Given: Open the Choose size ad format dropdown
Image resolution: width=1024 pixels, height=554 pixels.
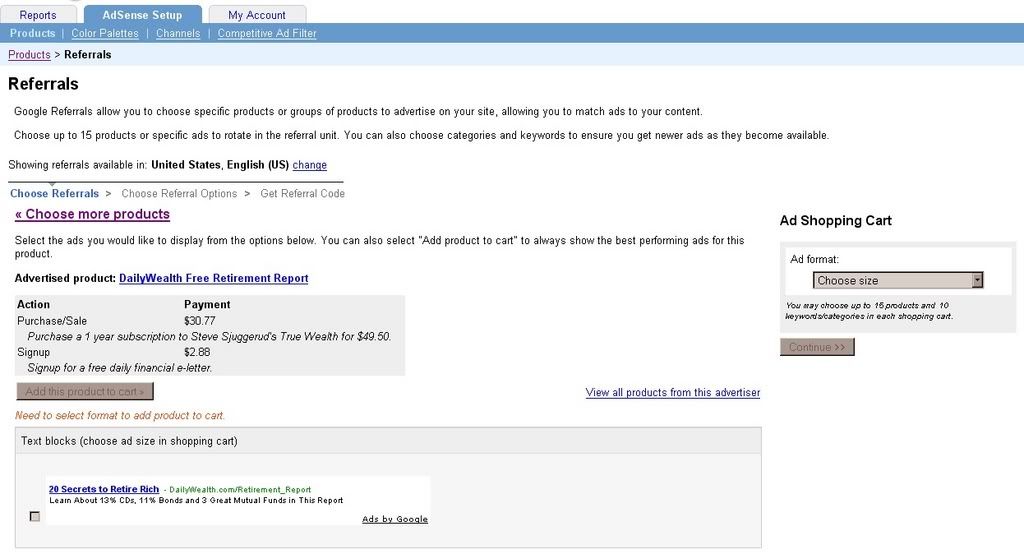Looking at the screenshot, I should (x=898, y=280).
